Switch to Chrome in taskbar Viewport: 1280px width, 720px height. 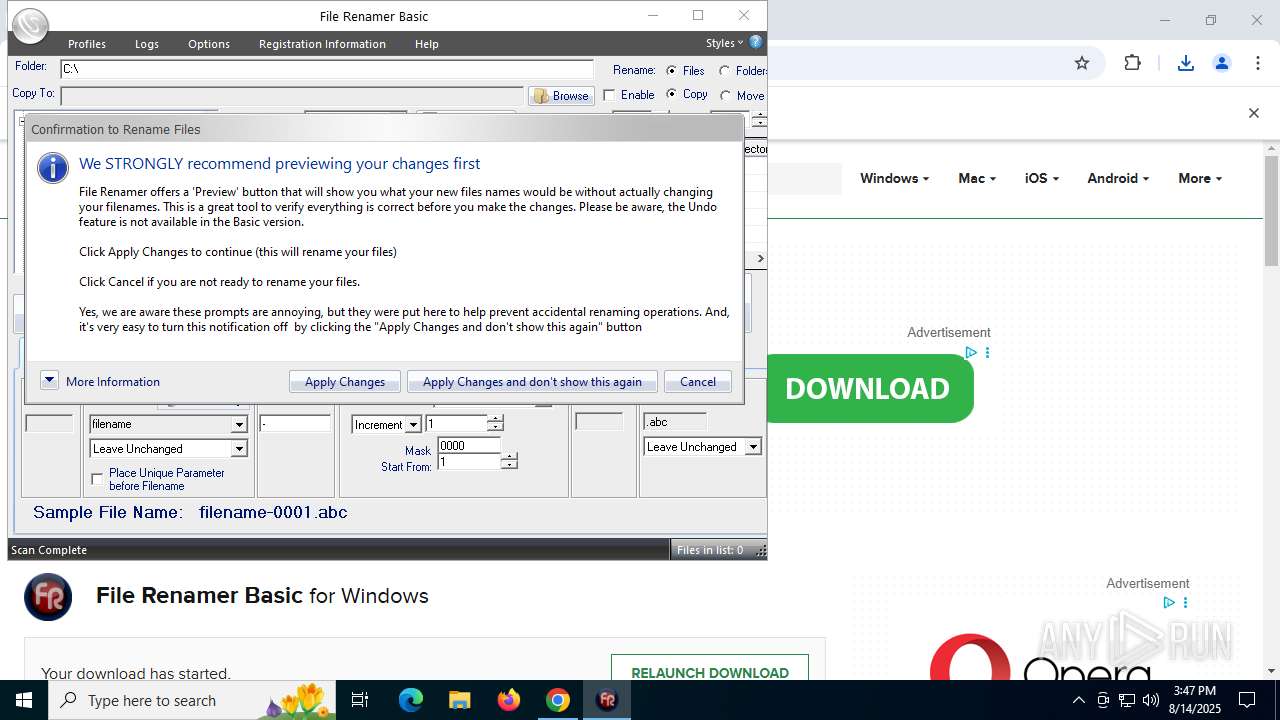tap(558, 700)
